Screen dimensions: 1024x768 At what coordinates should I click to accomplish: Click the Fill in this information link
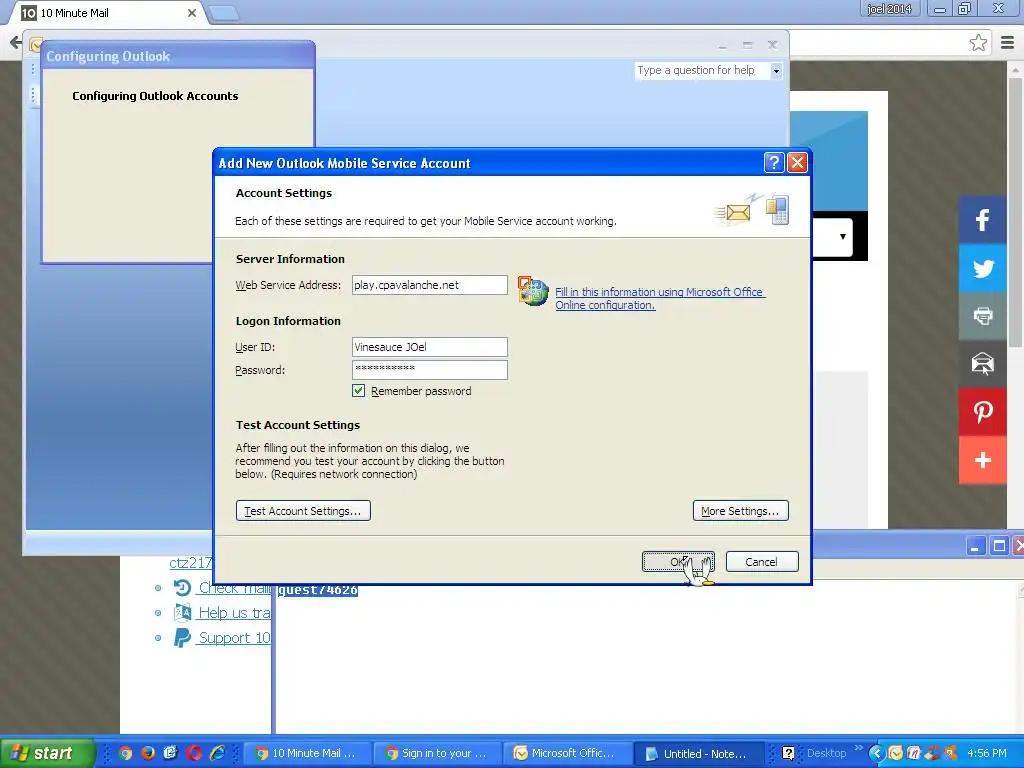click(659, 298)
